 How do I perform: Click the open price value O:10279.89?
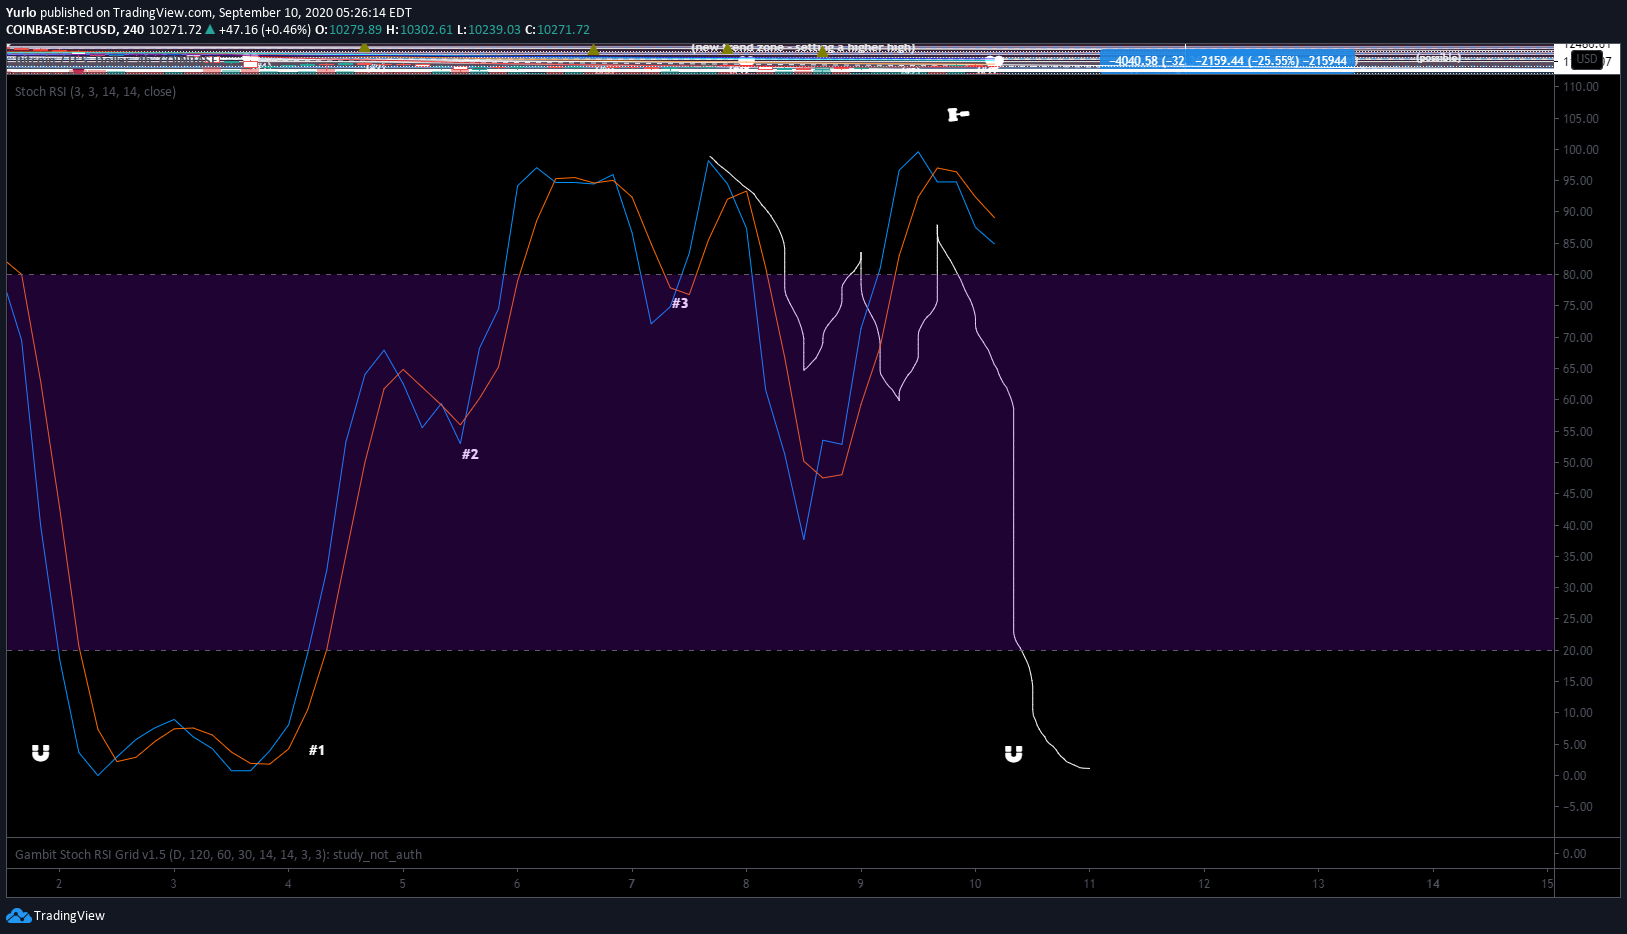[x=348, y=29]
